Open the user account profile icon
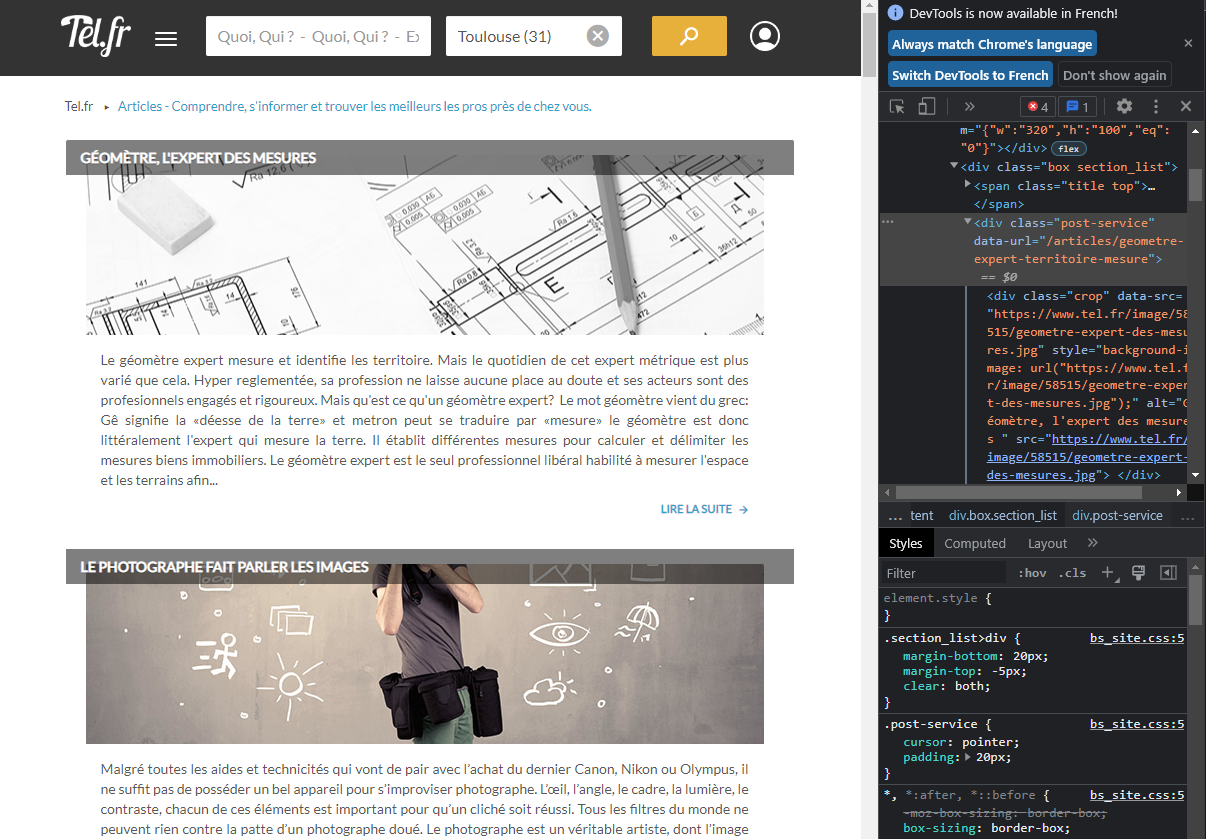The width and height of the screenshot is (1206, 839). click(x=765, y=37)
